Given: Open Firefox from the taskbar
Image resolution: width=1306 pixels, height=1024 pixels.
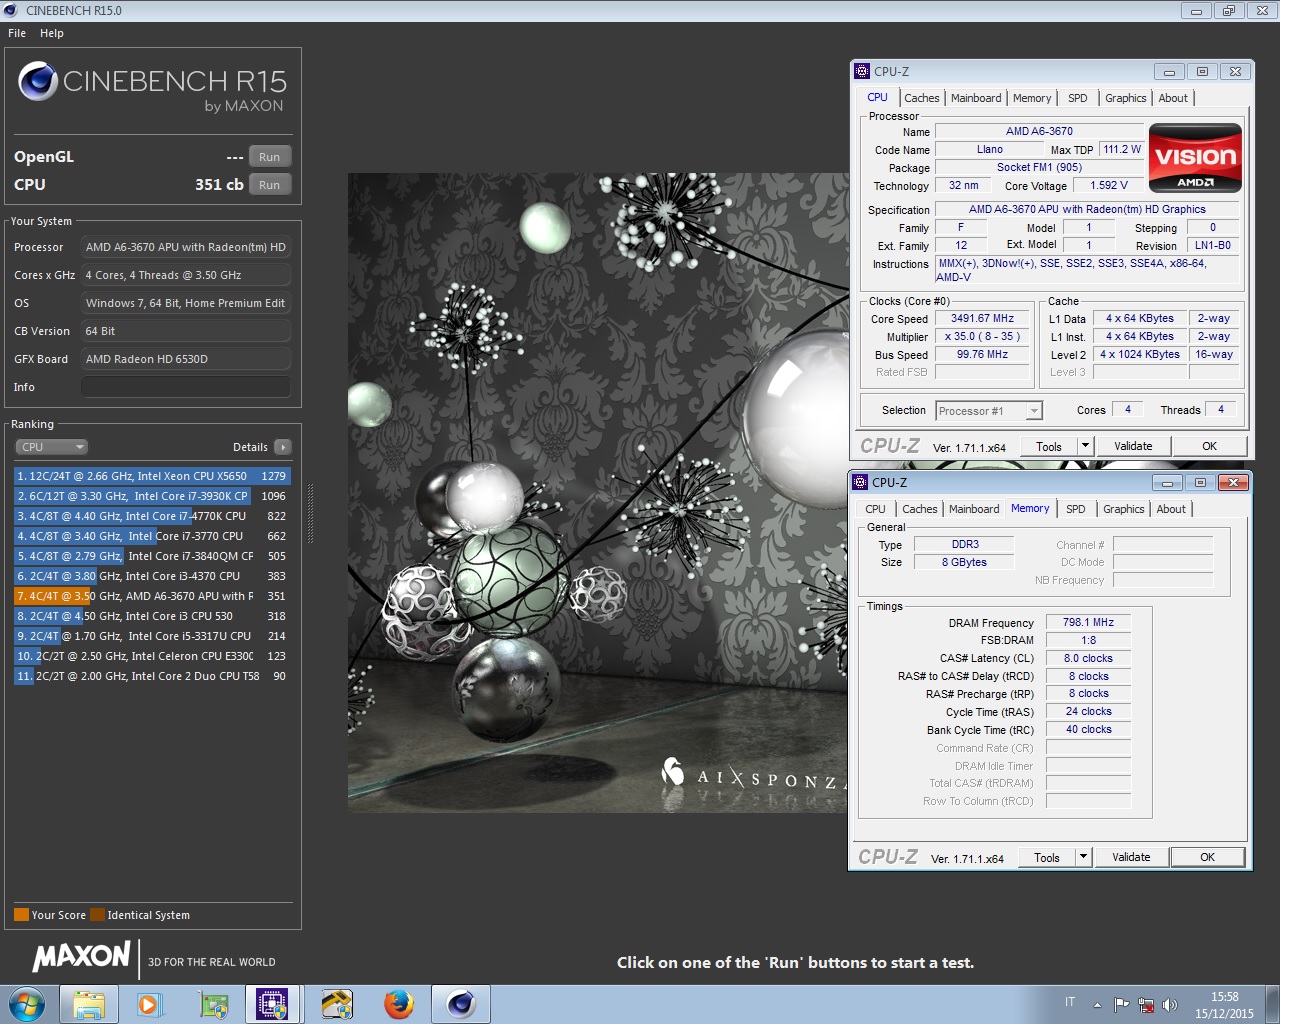Looking at the screenshot, I should [398, 1004].
